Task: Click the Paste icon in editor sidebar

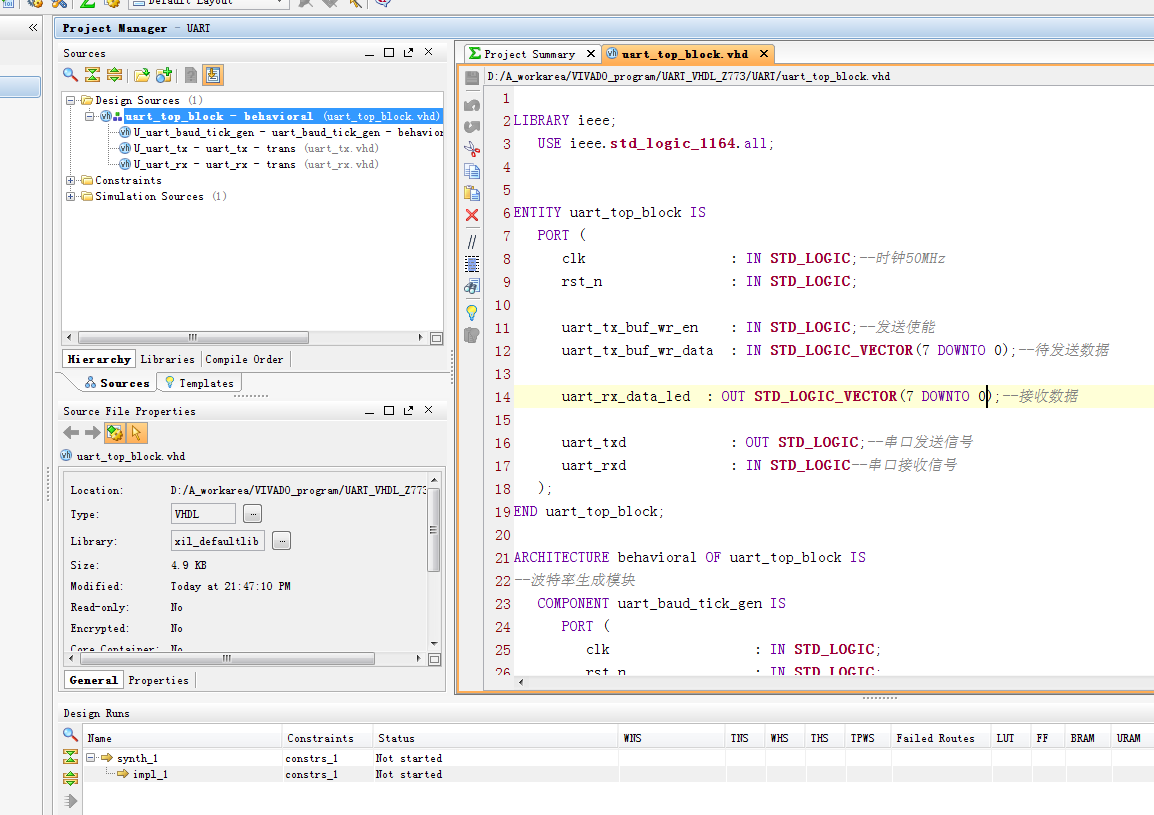Action: tap(472, 193)
